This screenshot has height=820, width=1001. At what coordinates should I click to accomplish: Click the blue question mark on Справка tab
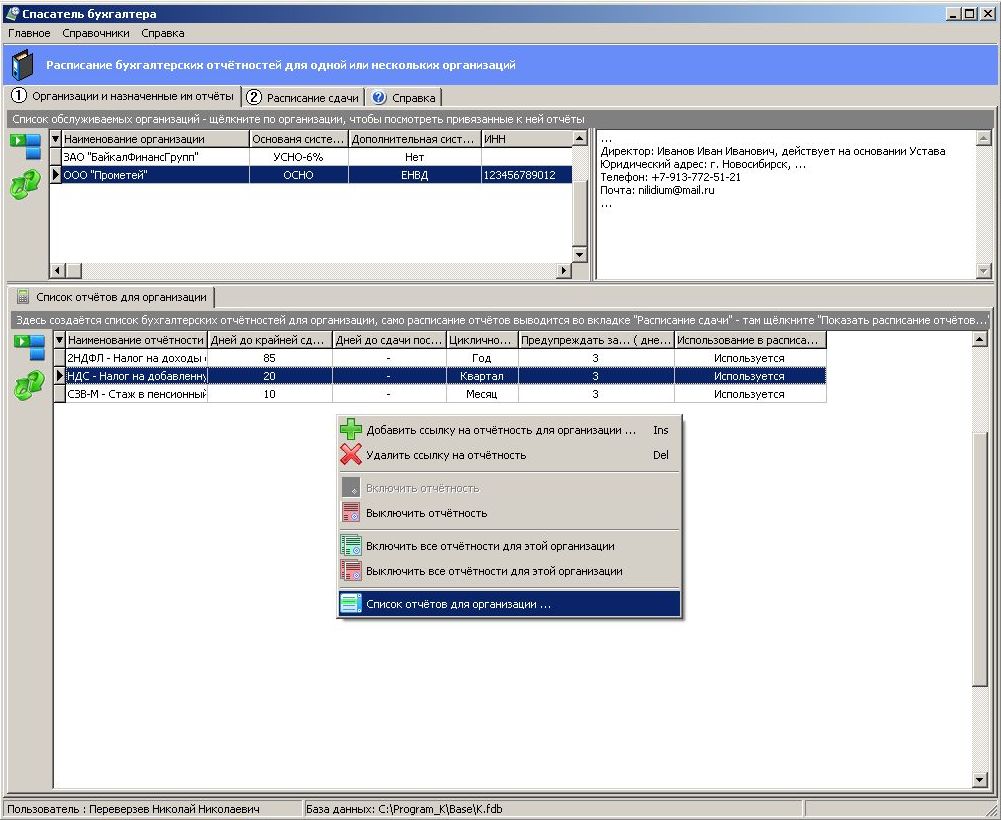click(x=379, y=98)
